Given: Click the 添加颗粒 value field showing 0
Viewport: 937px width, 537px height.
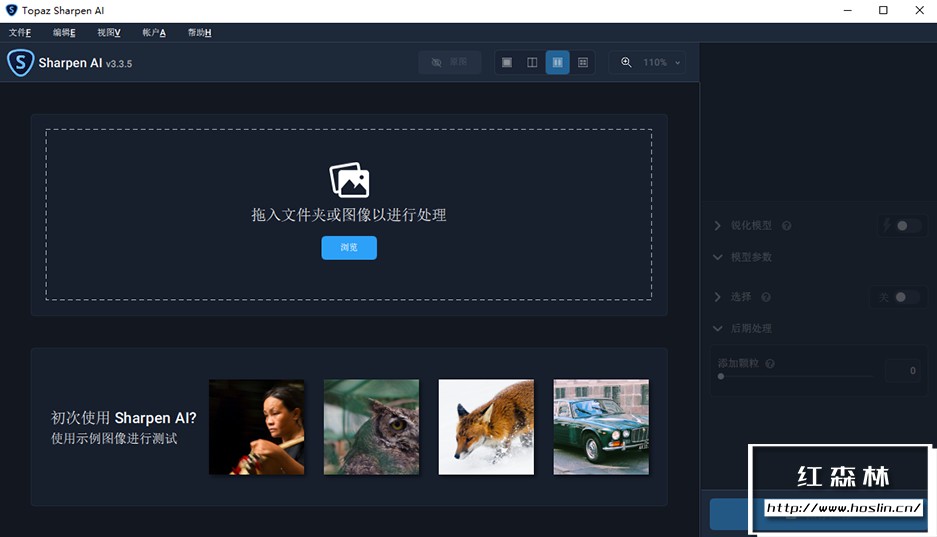Looking at the screenshot, I should point(902,370).
